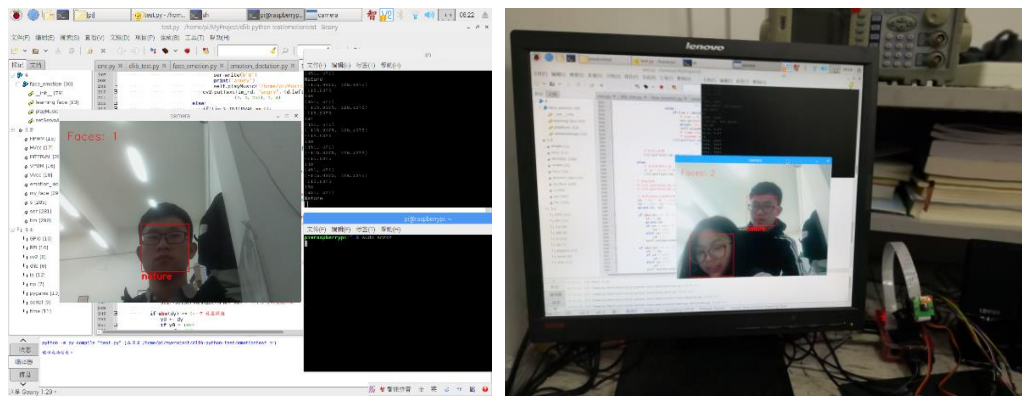Viewport: 1033px width, 406px height.
Task: Open the file manager in the taskbar
Action: pos(47,14)
